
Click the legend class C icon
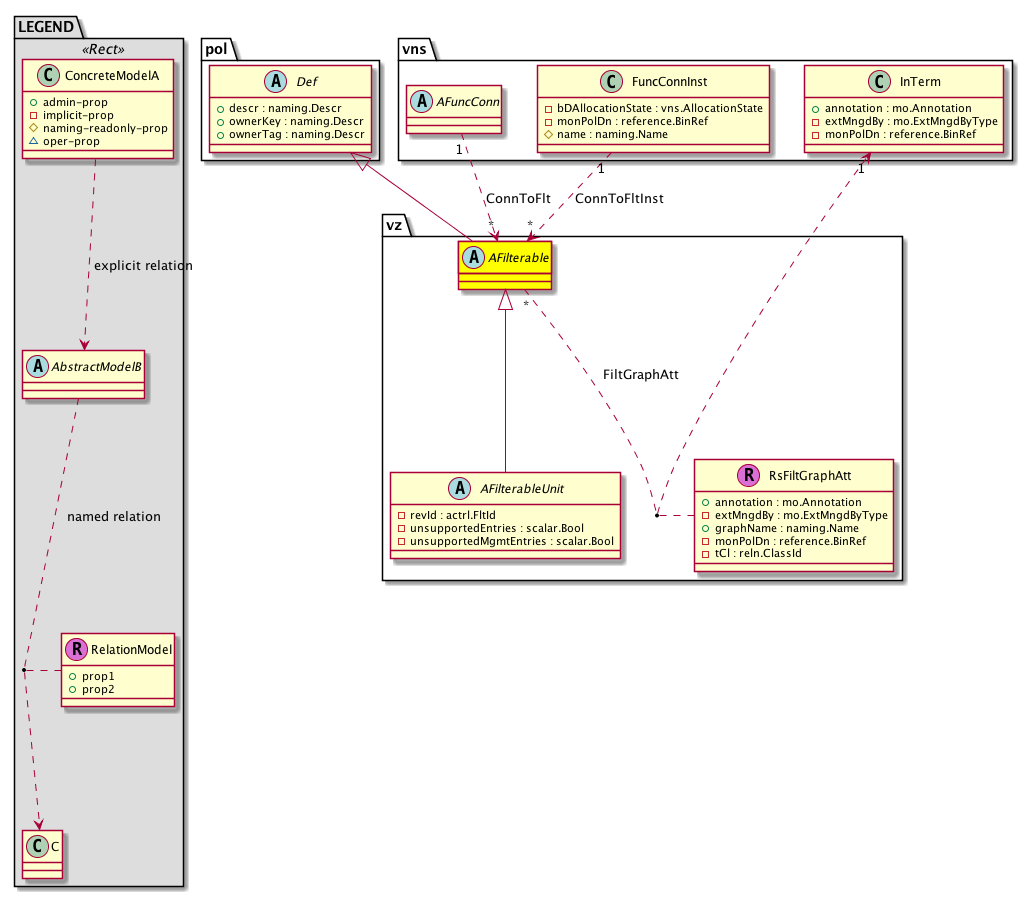pos(37,844)
